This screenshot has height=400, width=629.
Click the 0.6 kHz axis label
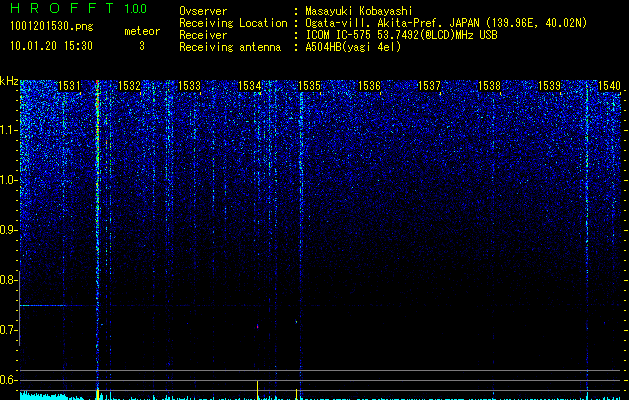coord(8,380)
